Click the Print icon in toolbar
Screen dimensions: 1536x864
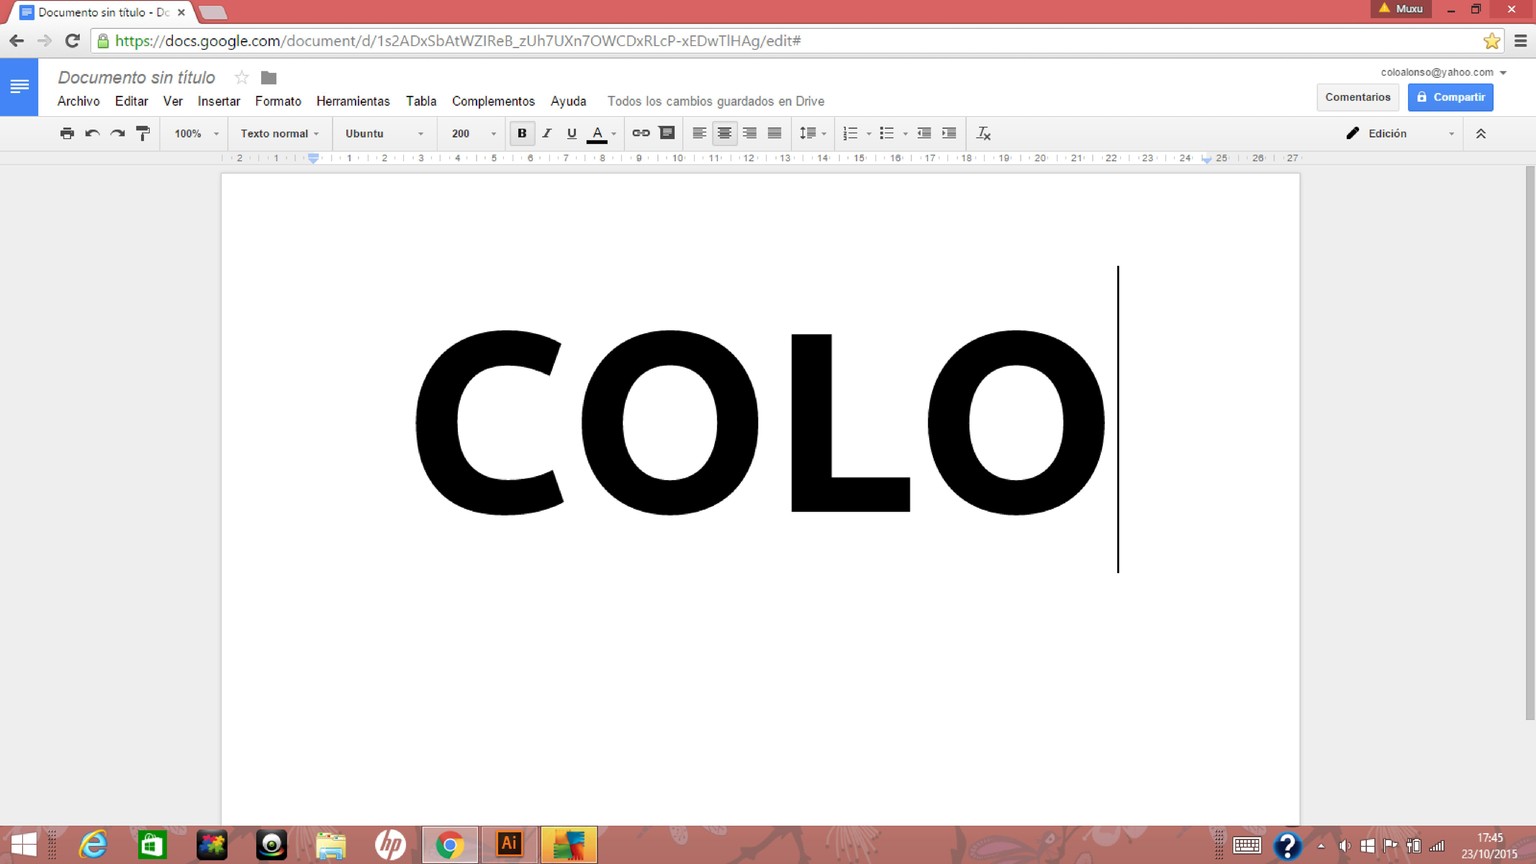67,133
